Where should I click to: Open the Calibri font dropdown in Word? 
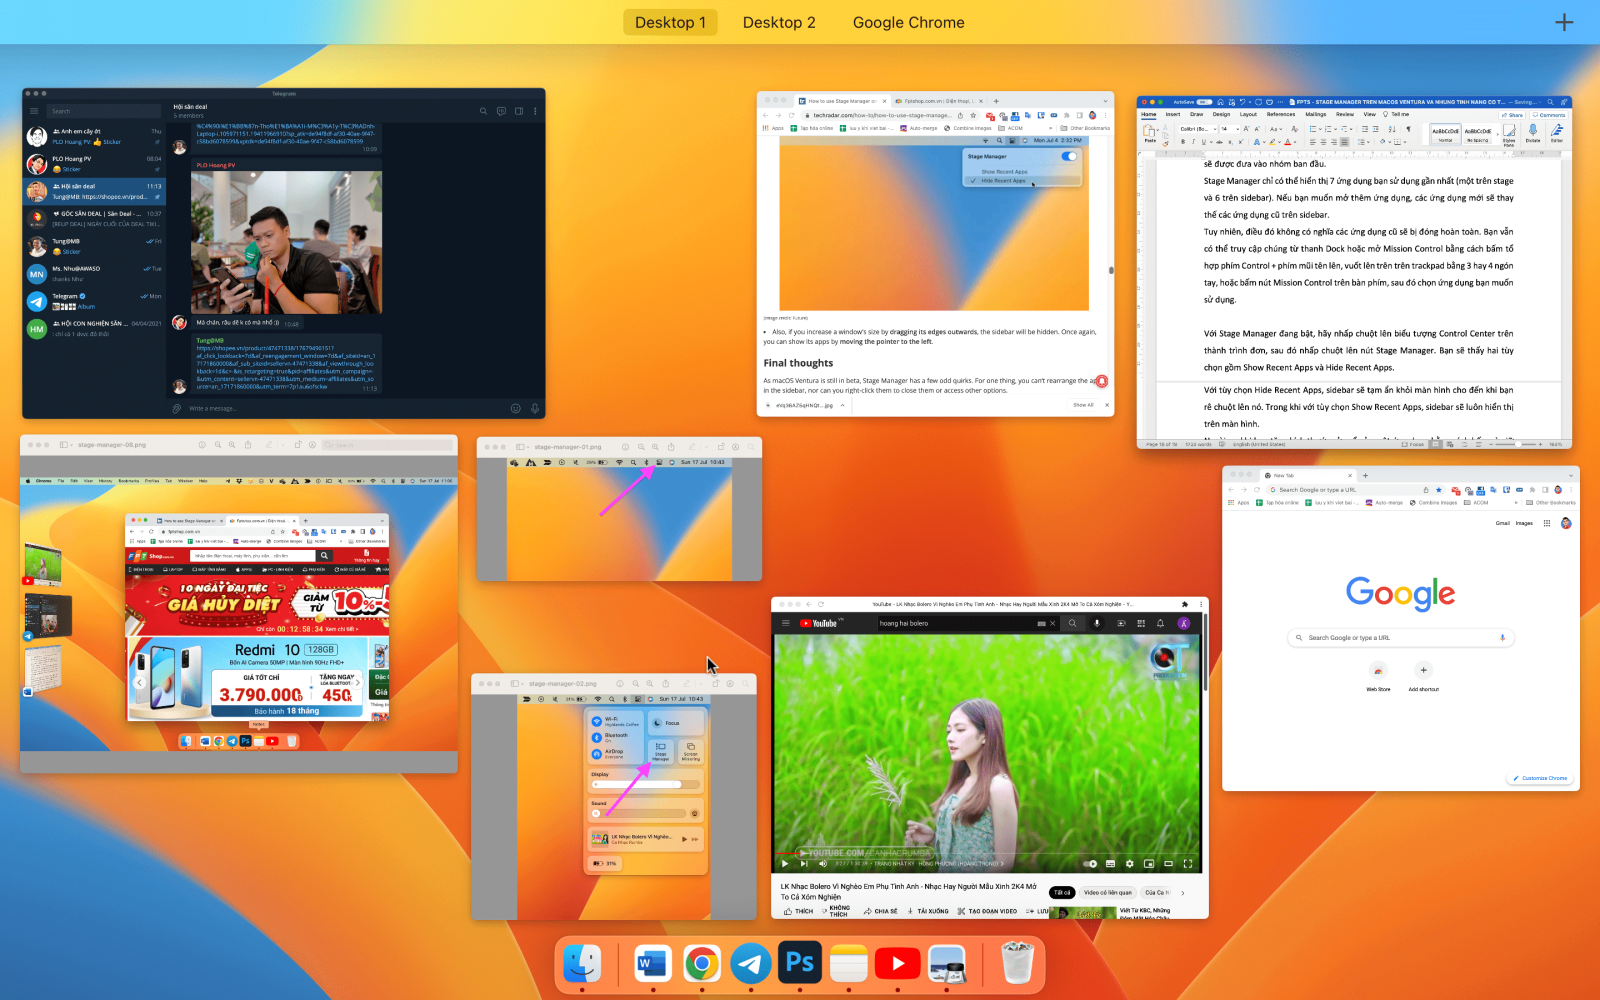[x=1197, y=129]
